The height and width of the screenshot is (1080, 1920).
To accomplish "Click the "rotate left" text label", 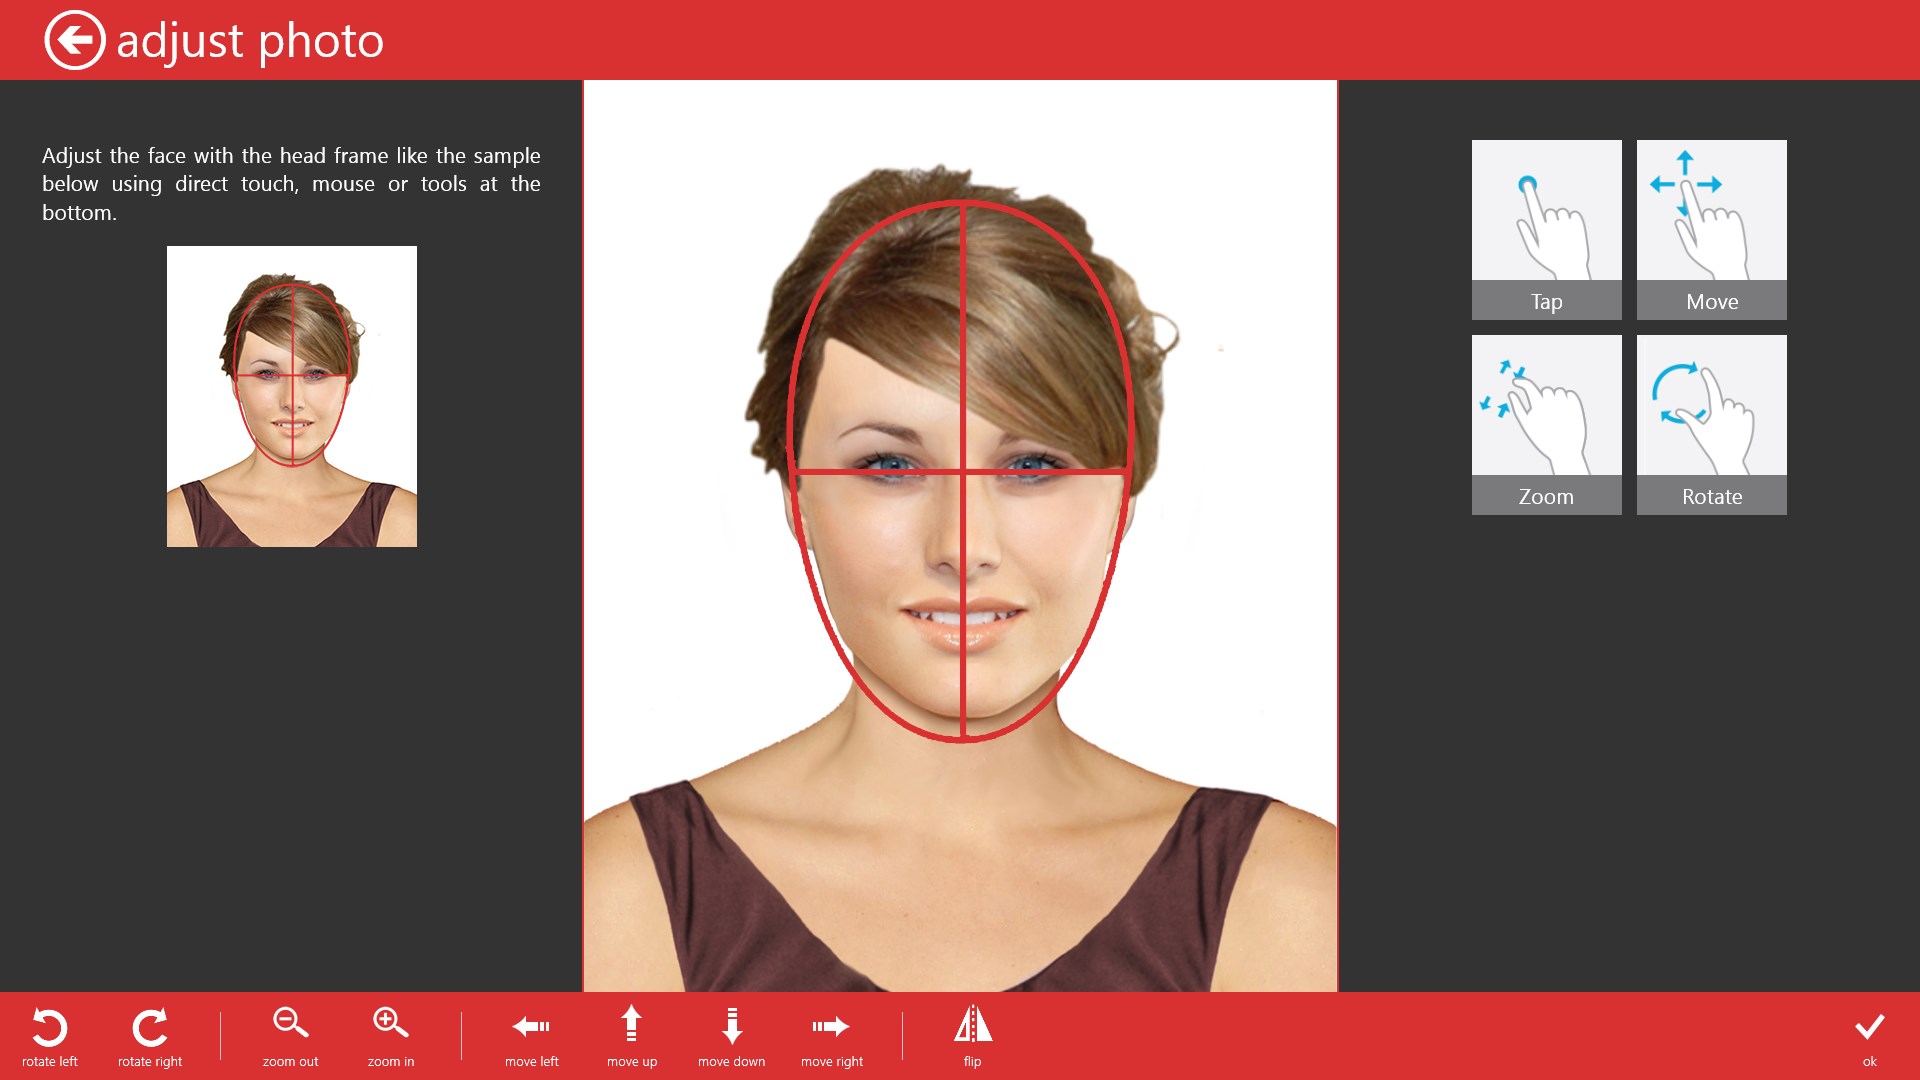I will tap(50, 1062).
